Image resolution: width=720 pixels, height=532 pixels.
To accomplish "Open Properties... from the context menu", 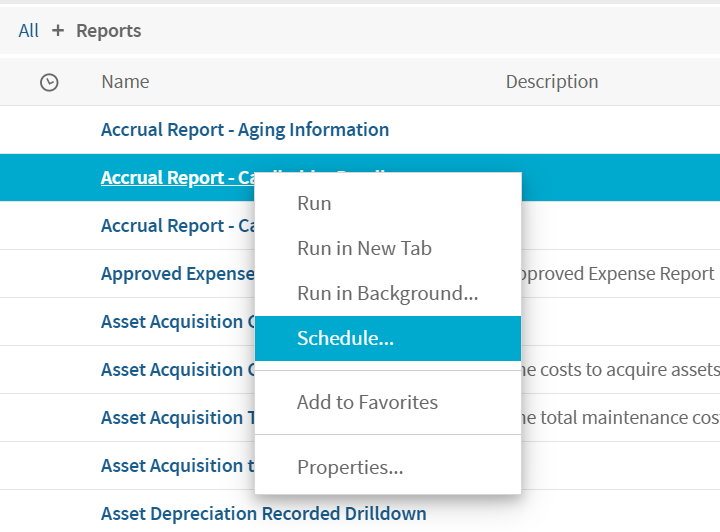I will pos(350,467).
